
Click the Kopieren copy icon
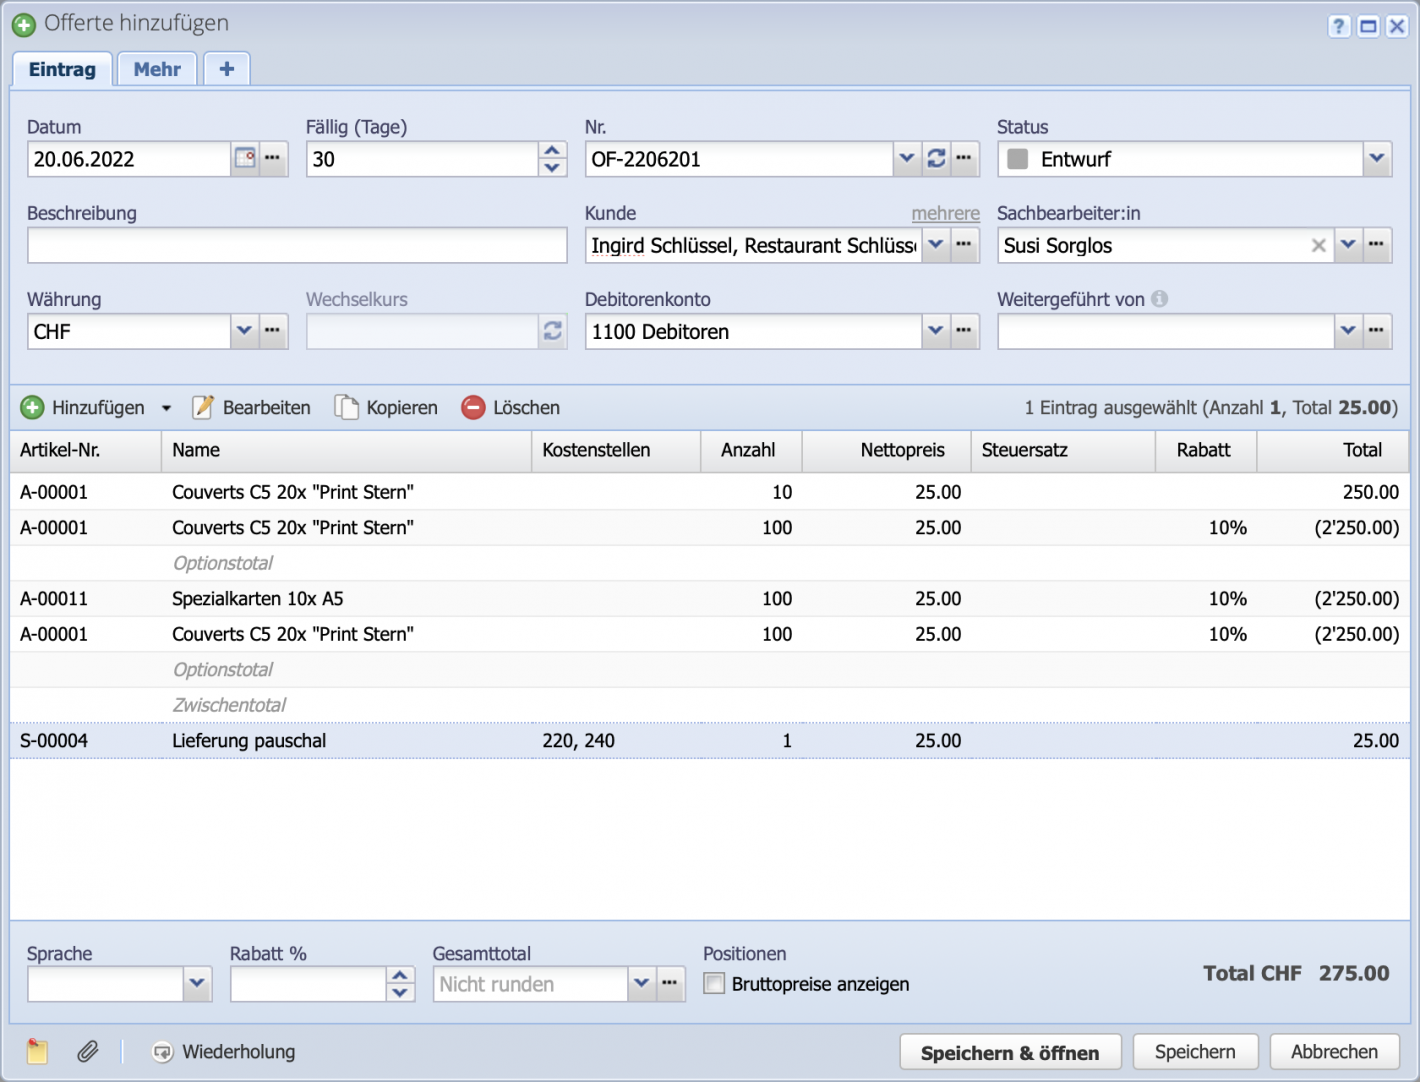click(x=347, y=407)
